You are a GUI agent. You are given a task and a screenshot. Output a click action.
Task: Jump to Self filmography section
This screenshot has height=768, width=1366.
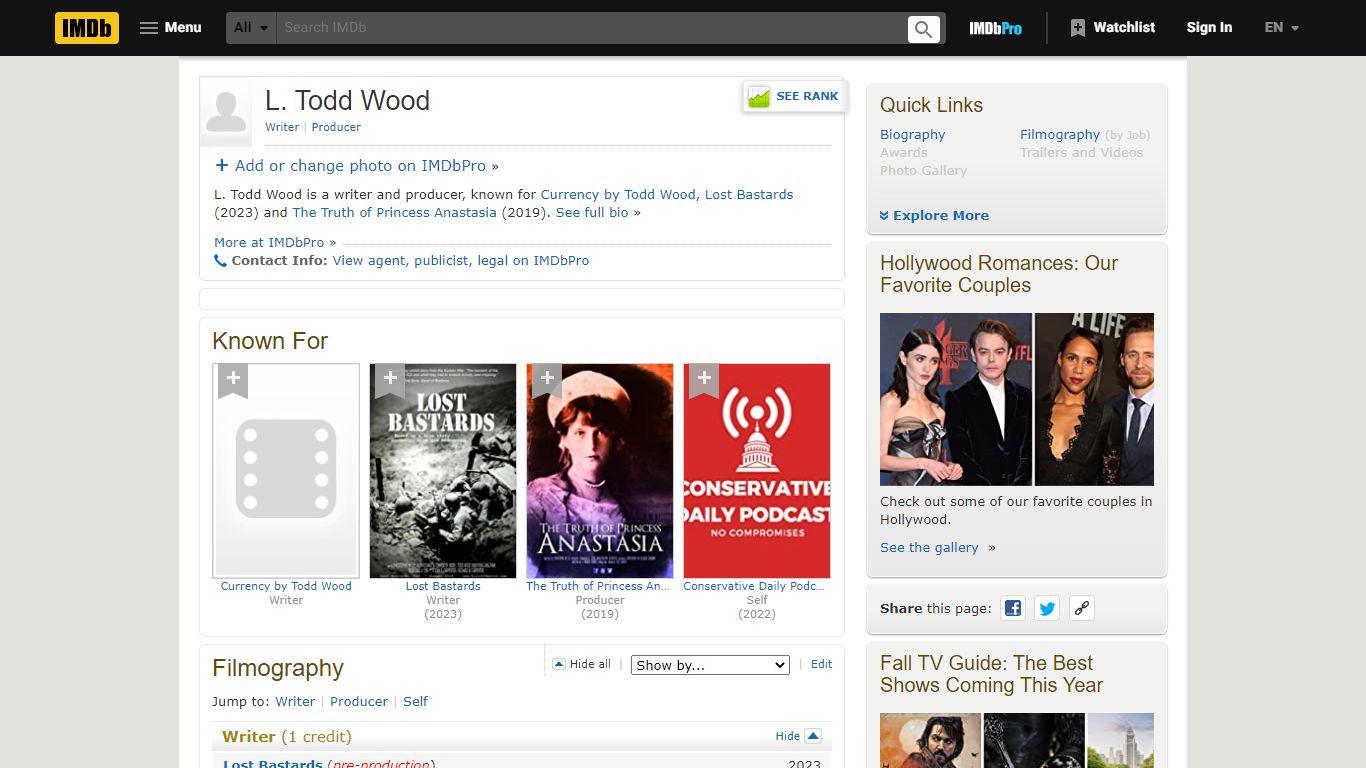[x=415, y=702]
